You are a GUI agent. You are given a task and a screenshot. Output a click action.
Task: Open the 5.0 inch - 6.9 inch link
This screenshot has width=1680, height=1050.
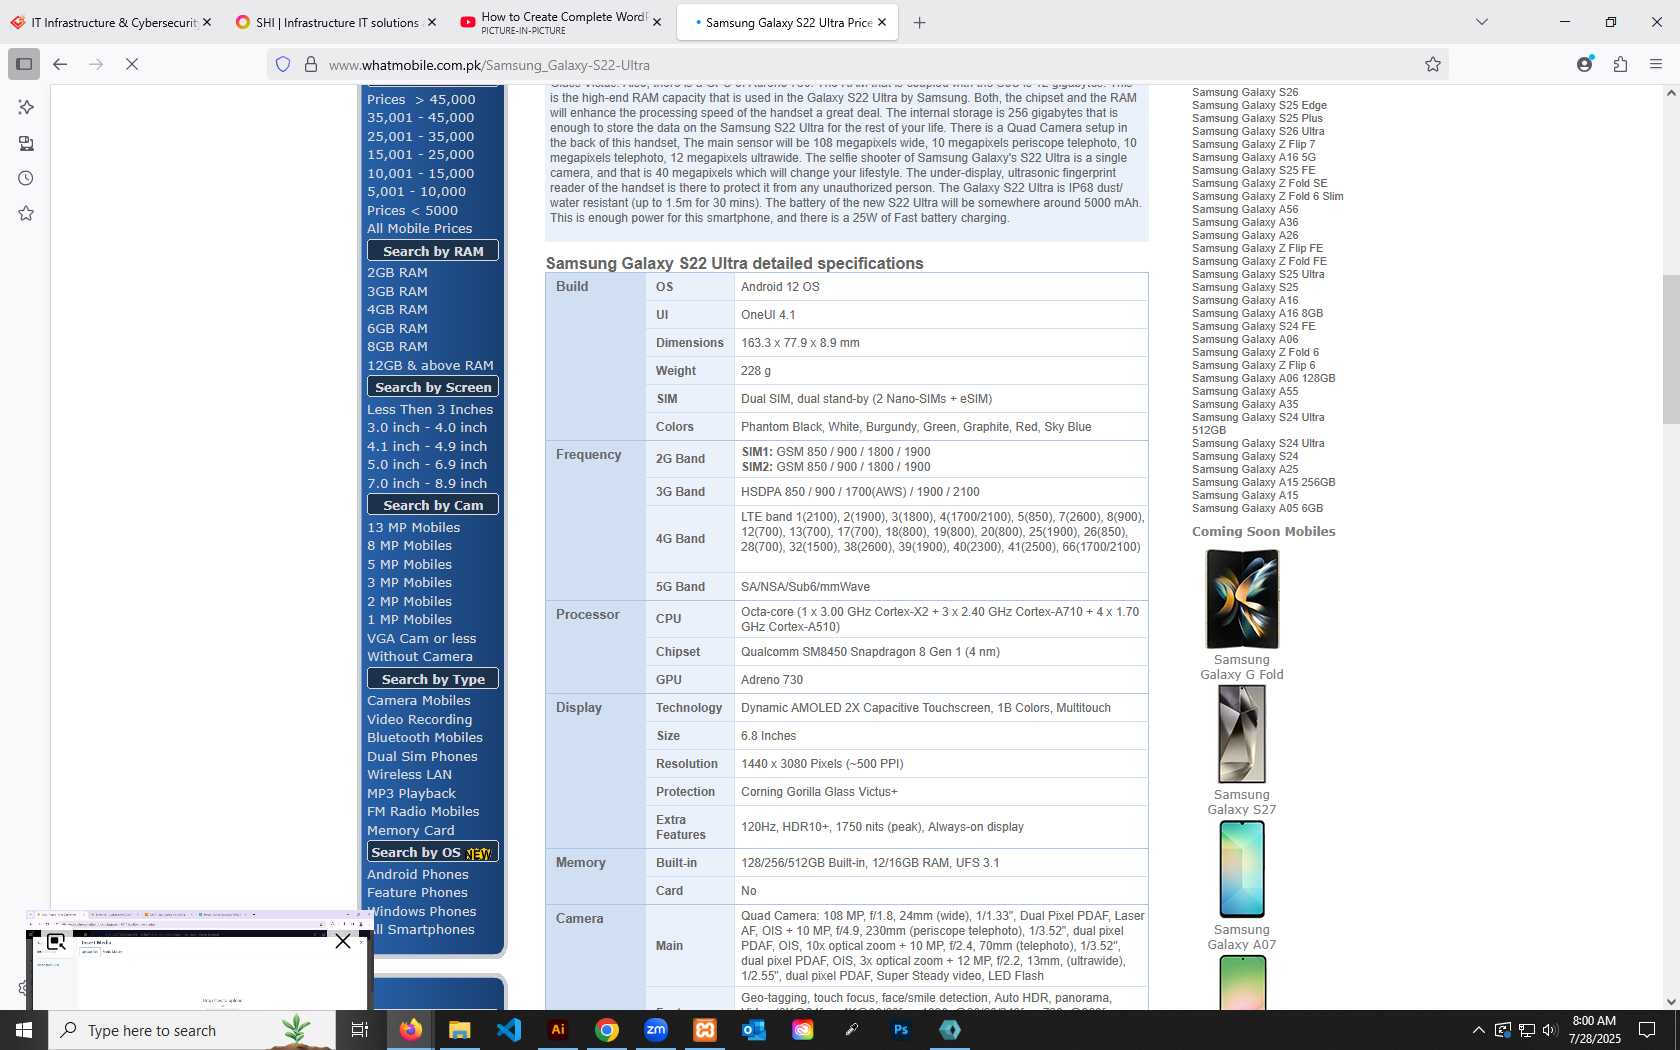point(427,464)
